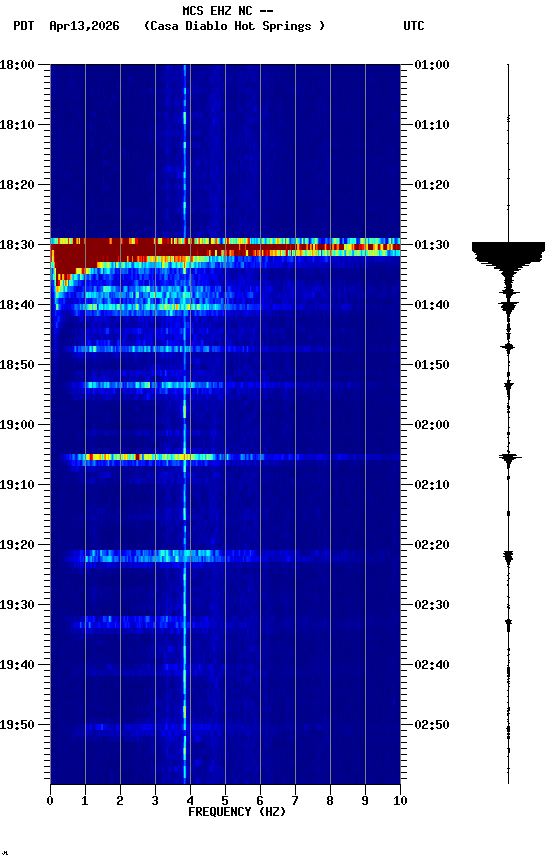Image resolution: width=552 pixels, height=864 pixels.
Task: Click the '01:40' UTC time label
Action: coord(432,305)
